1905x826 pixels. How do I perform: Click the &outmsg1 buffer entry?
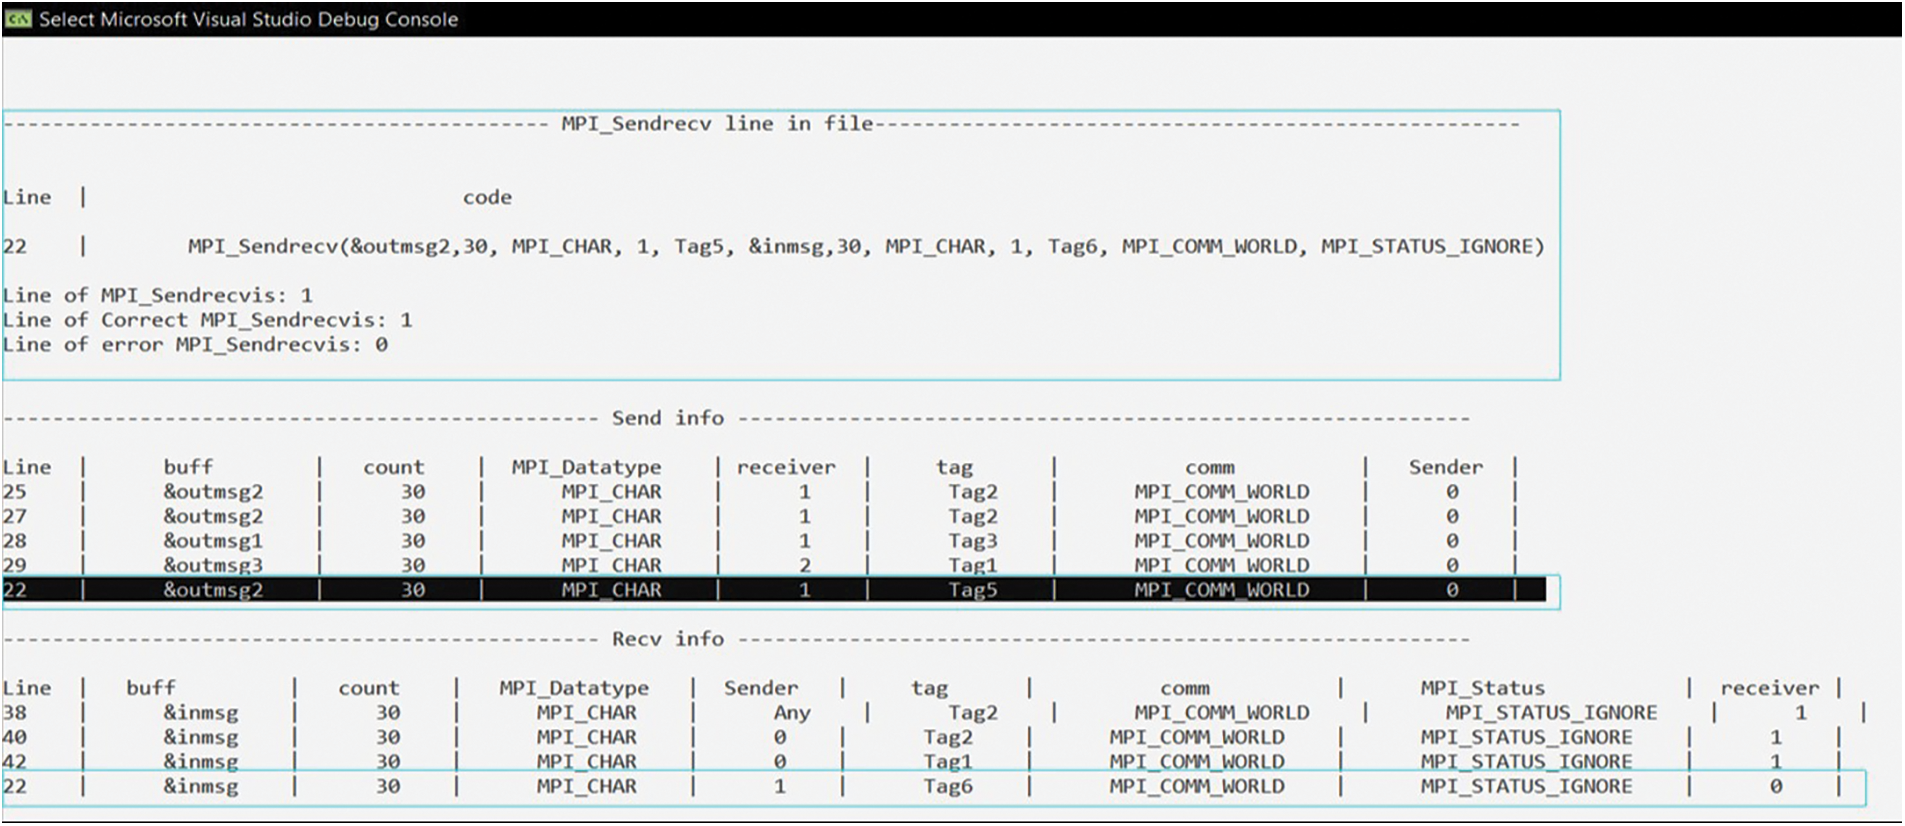pos(213,541)
